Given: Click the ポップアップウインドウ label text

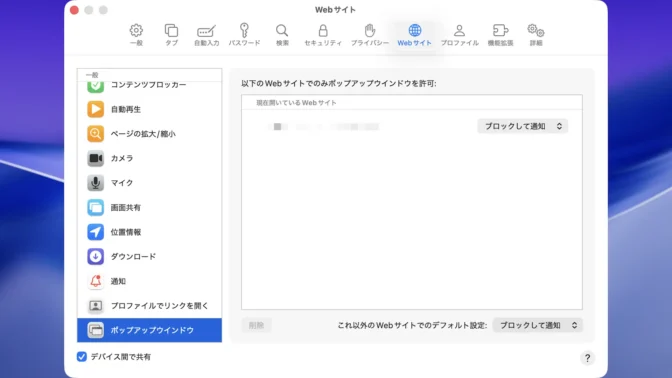Looking at the screenshot, I should 152,330.
